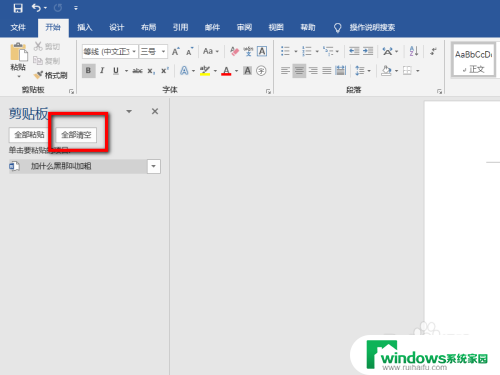Click the Redo icon

tap(58, 8)
